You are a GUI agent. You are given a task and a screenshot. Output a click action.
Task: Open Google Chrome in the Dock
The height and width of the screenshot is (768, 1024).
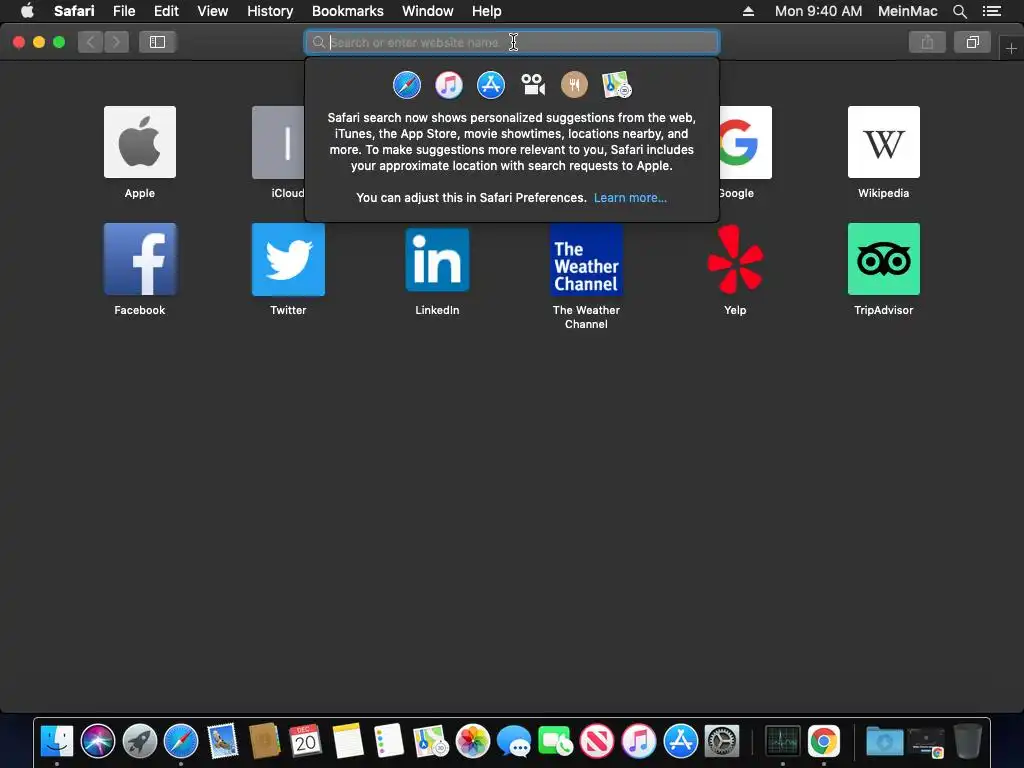point(824,741)
